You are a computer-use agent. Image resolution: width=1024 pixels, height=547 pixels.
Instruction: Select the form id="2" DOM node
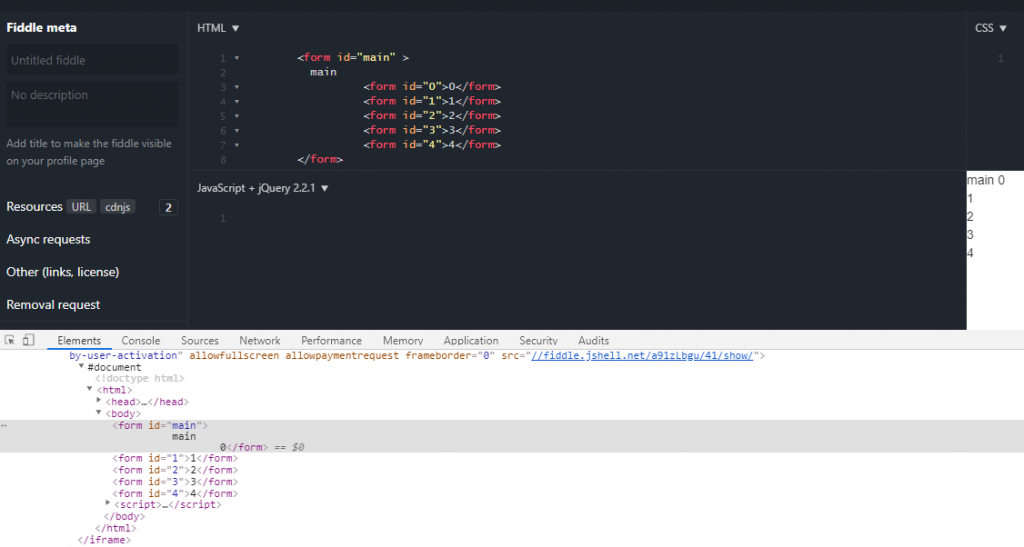click(175, 470)
